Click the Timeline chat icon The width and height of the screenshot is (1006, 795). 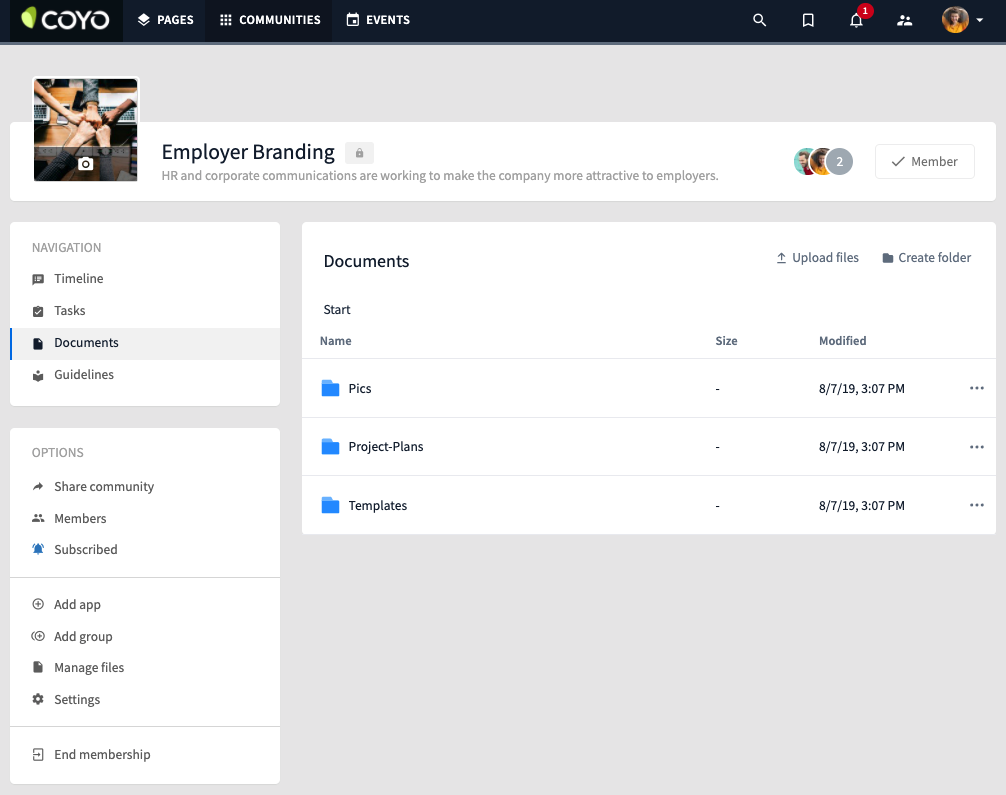pyautogui.click(x=38, y=279)
